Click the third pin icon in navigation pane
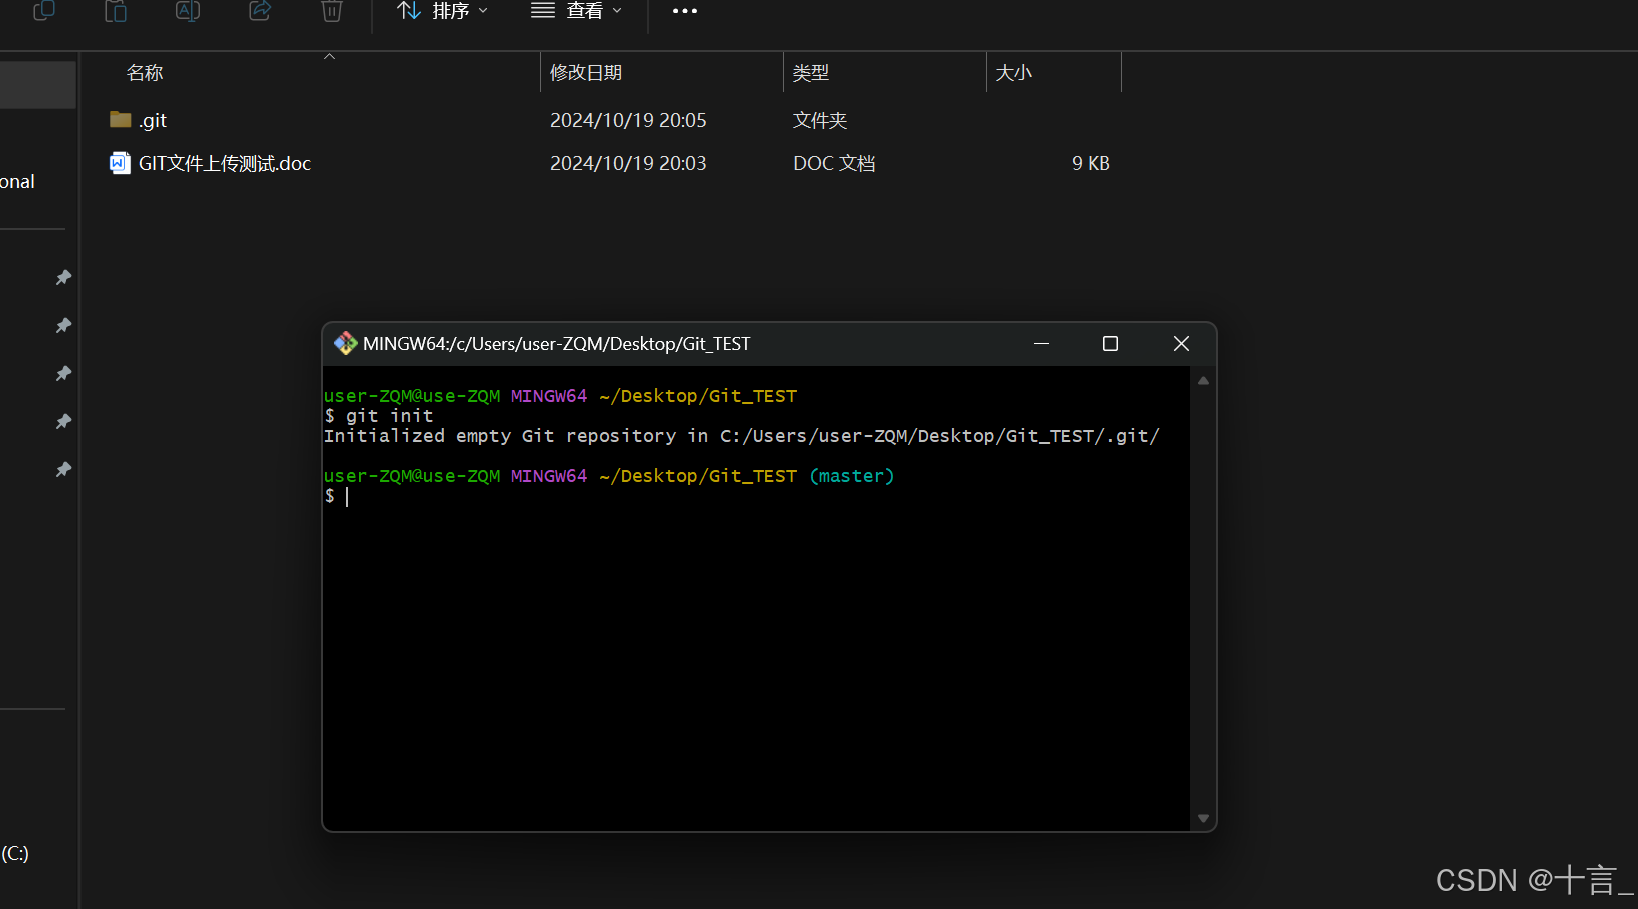This screenshot has width=1638, height=909. [63, 373]
